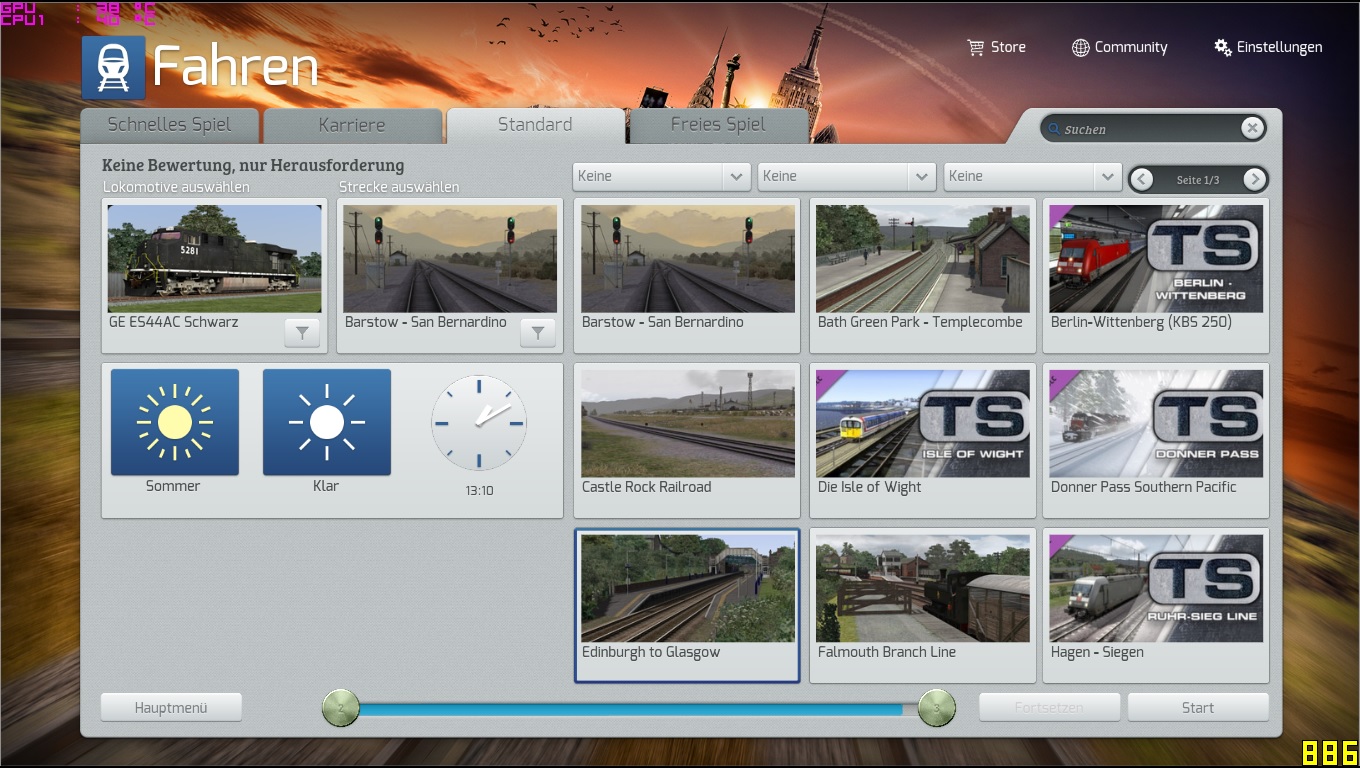Click the Fahren train logo icon
Screen dimensions: 1360x768
[114, 68]
